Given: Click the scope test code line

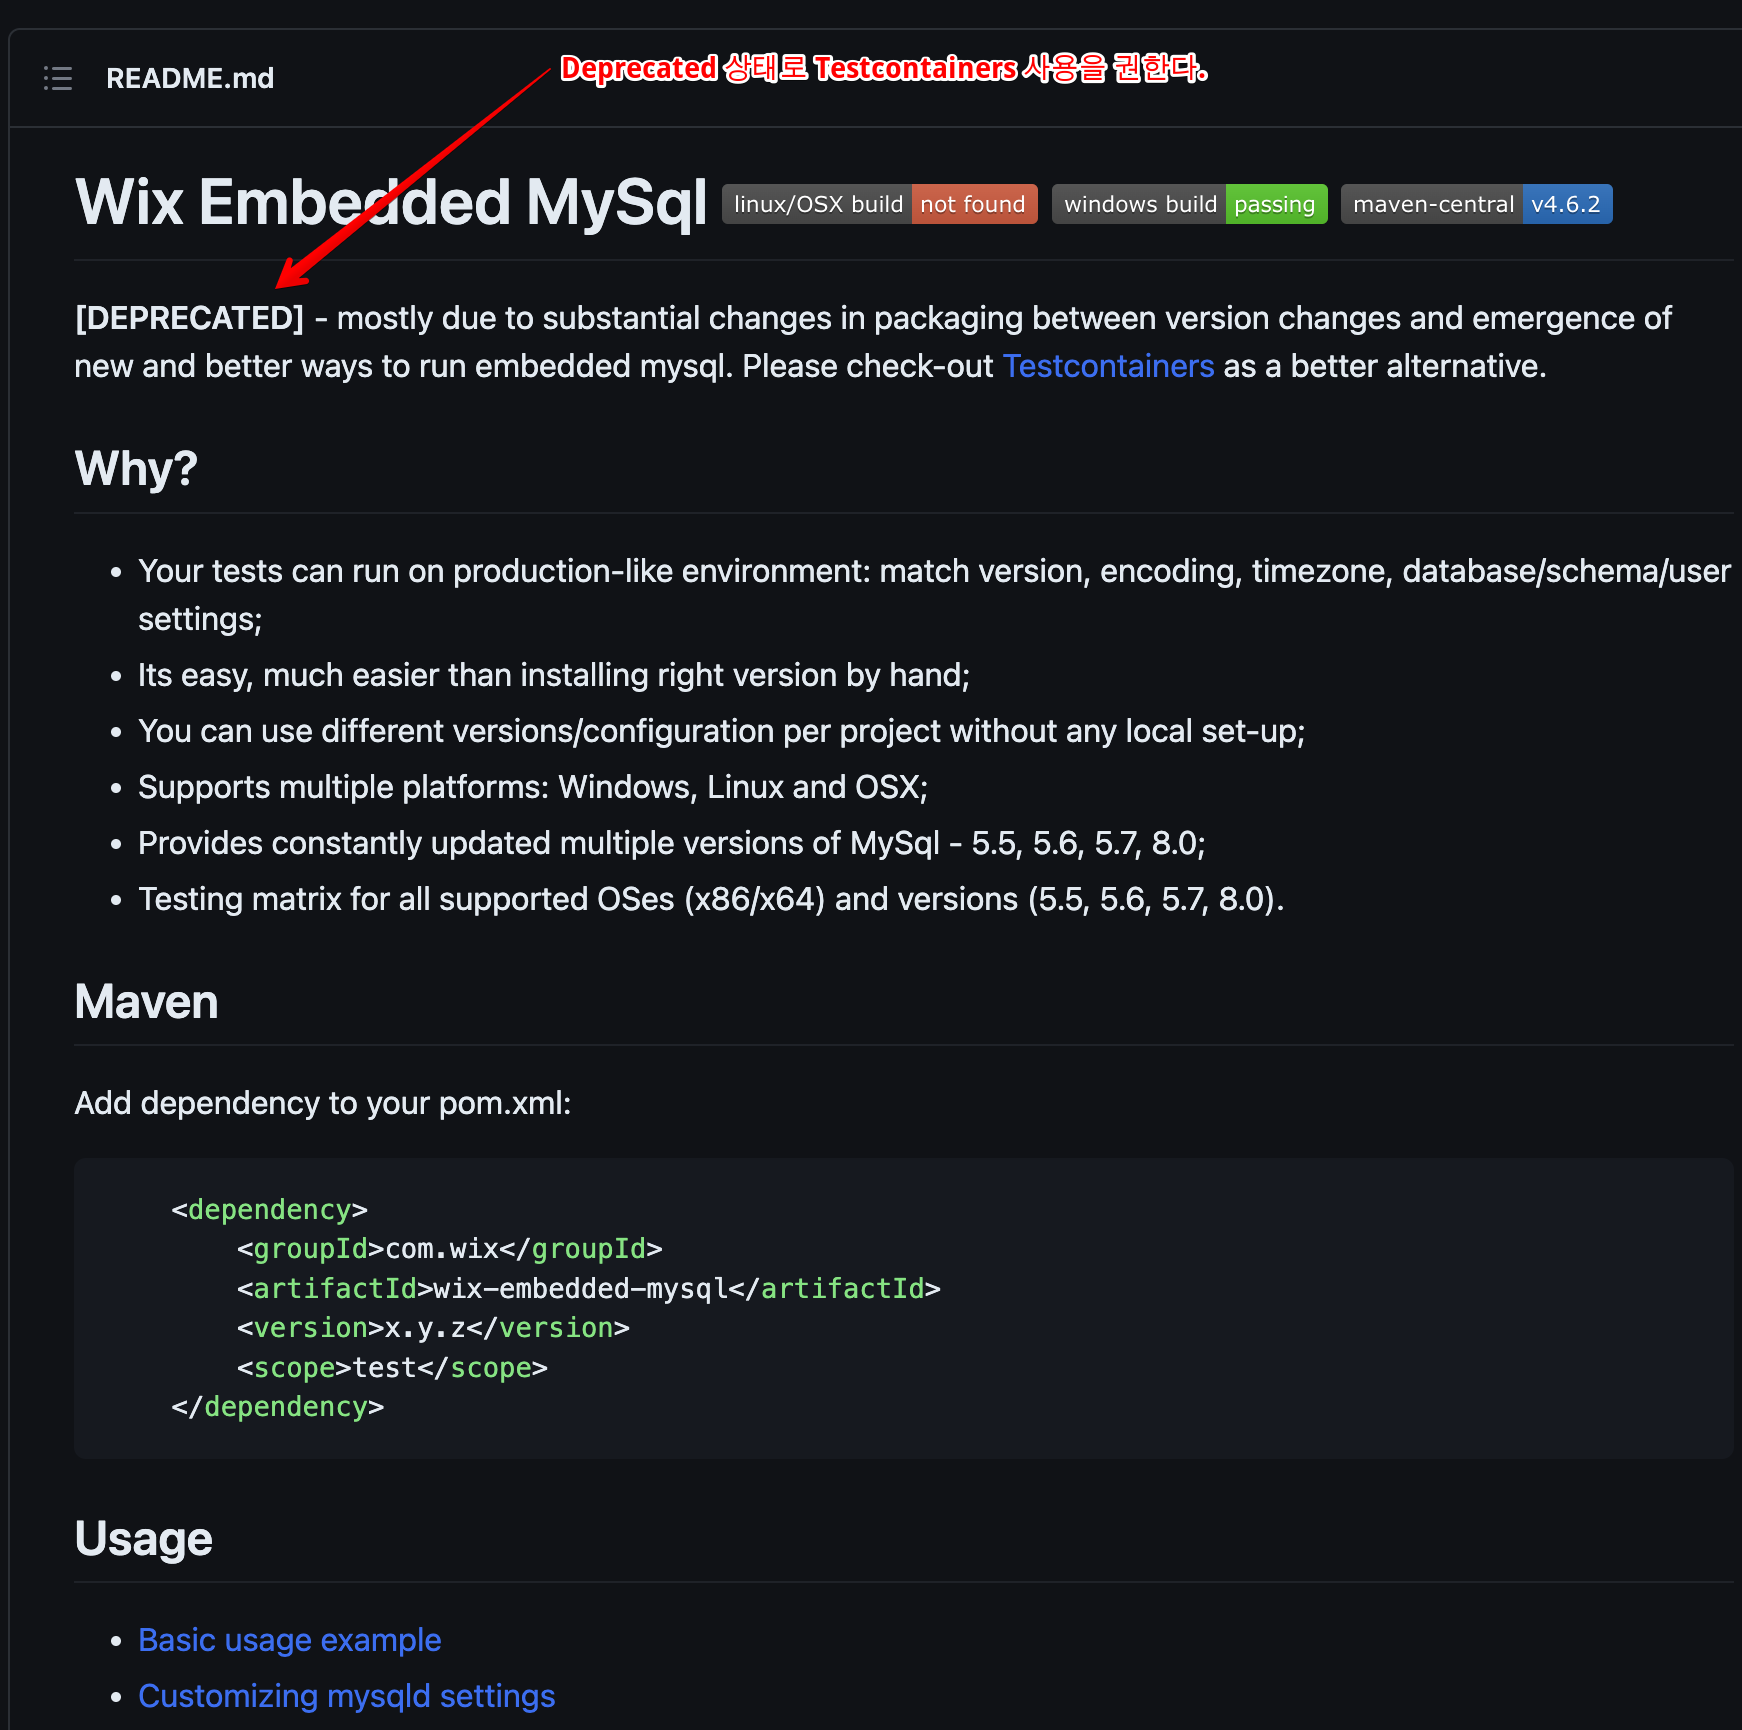Looking at the screenshot, I should (x=392, y=1367).
